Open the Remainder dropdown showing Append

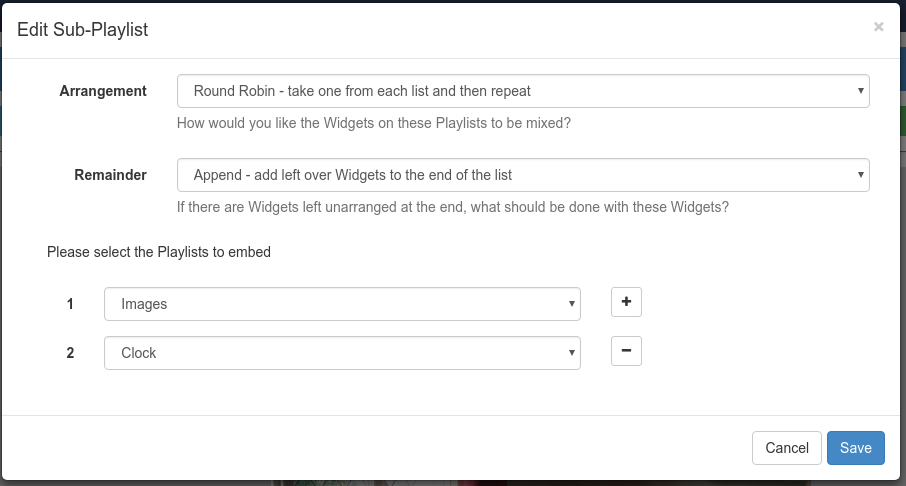[x=522, y=175]
